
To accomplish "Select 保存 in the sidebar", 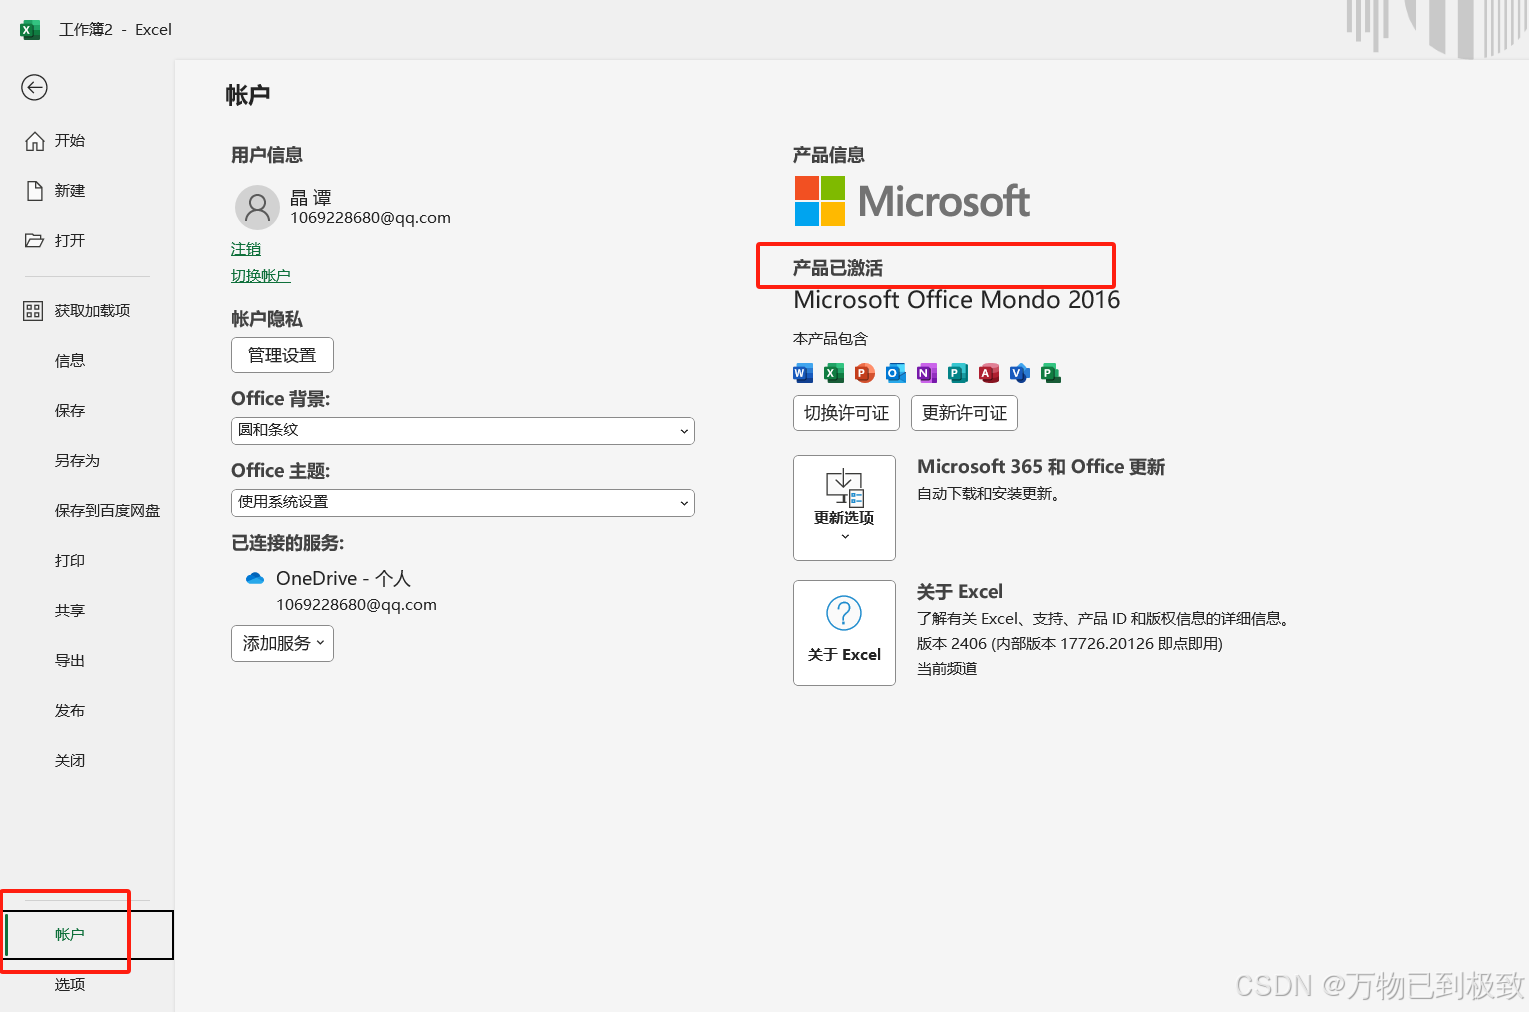I will [x=70, y=411].
